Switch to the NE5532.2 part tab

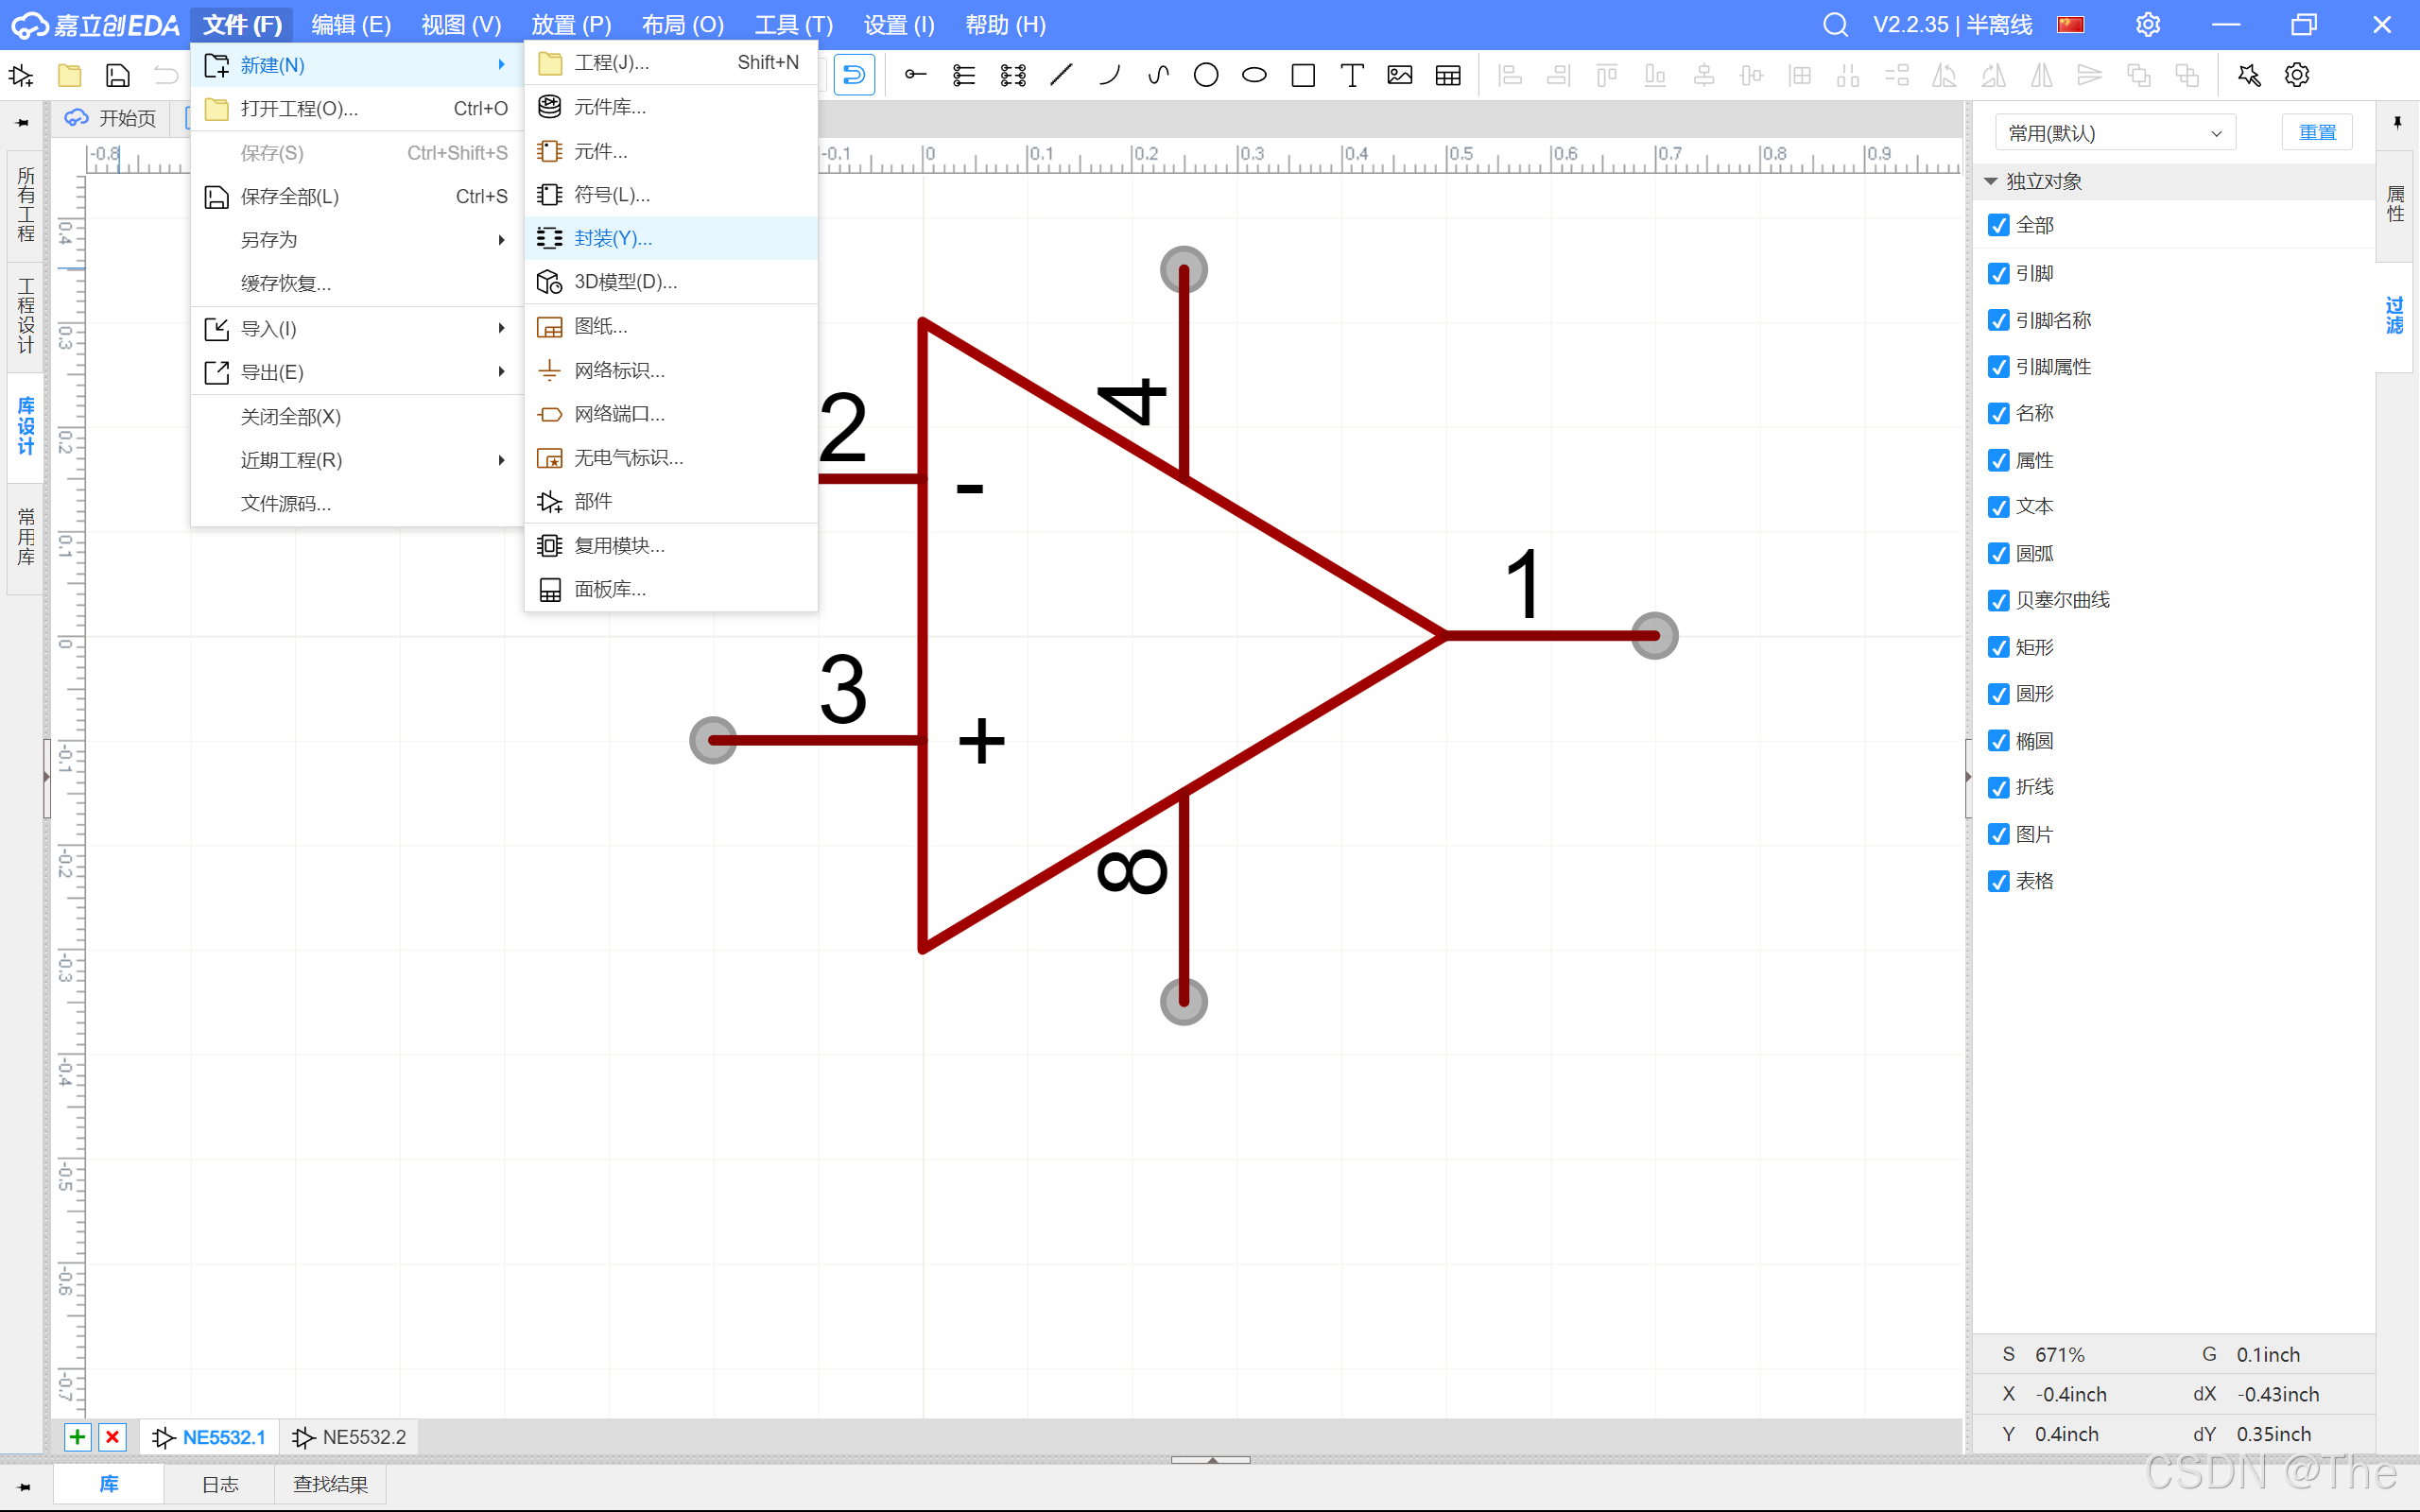tap(350, 1437)
